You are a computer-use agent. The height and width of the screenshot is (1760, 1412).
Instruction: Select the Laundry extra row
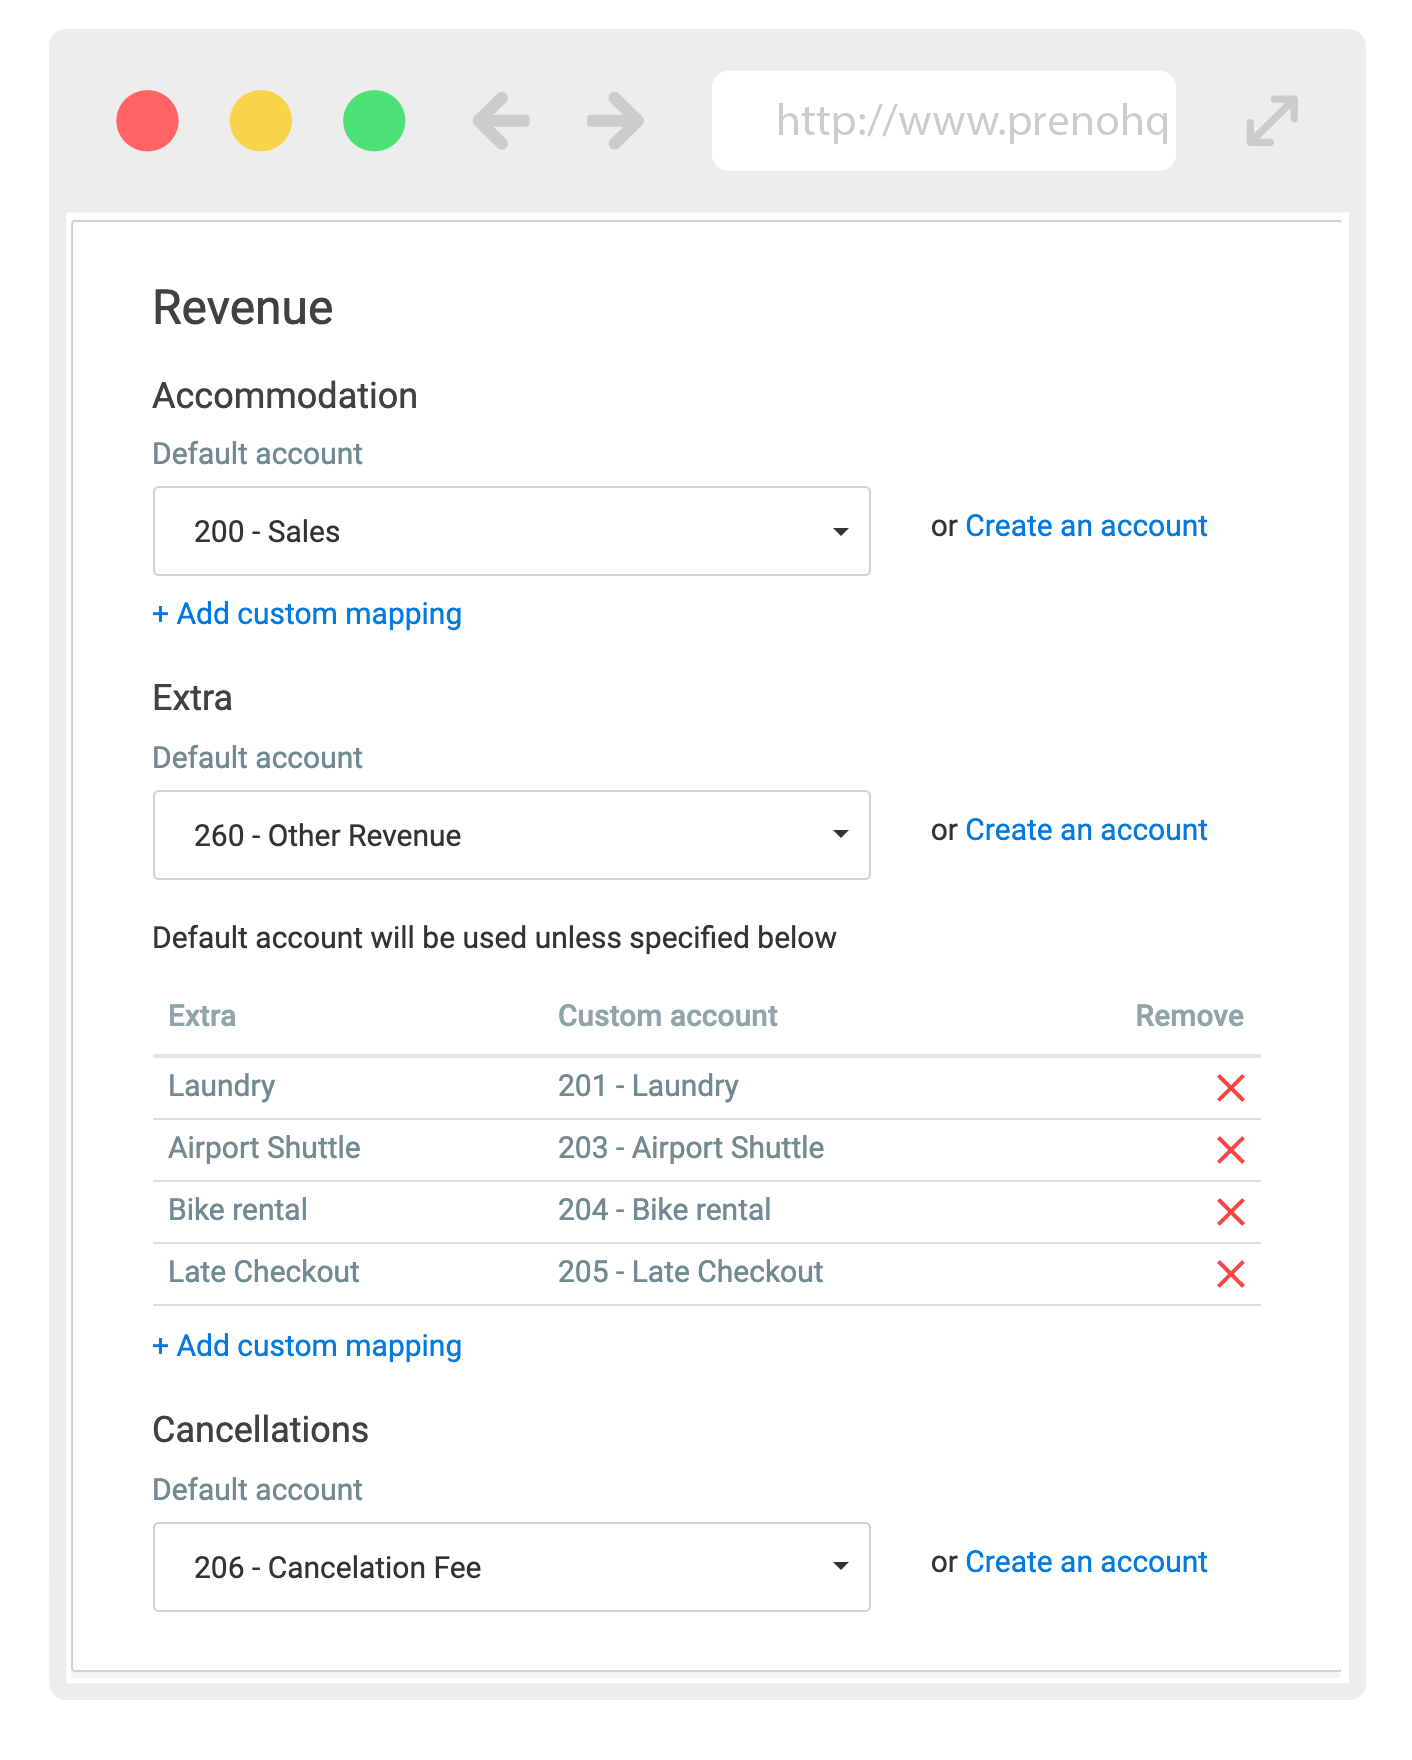tap(706, 1087)
